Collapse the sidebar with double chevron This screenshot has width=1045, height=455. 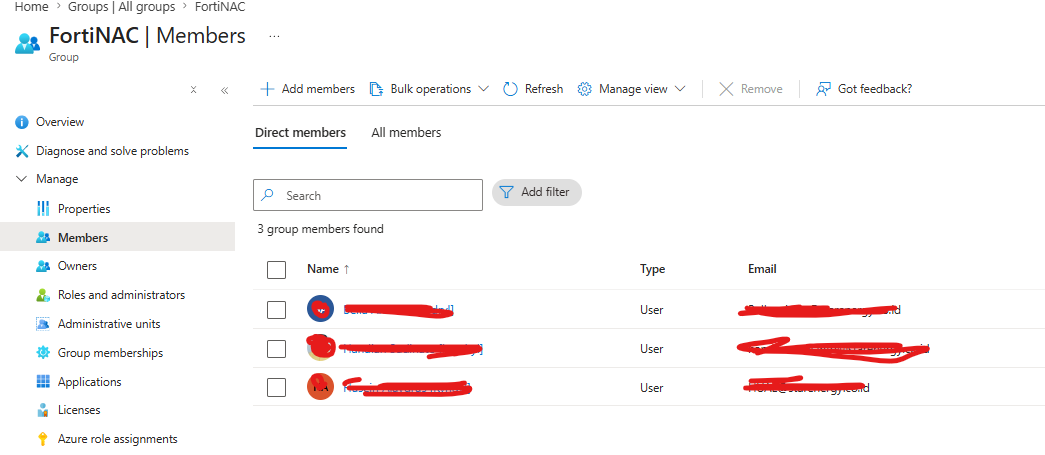[x=225, y=90]
